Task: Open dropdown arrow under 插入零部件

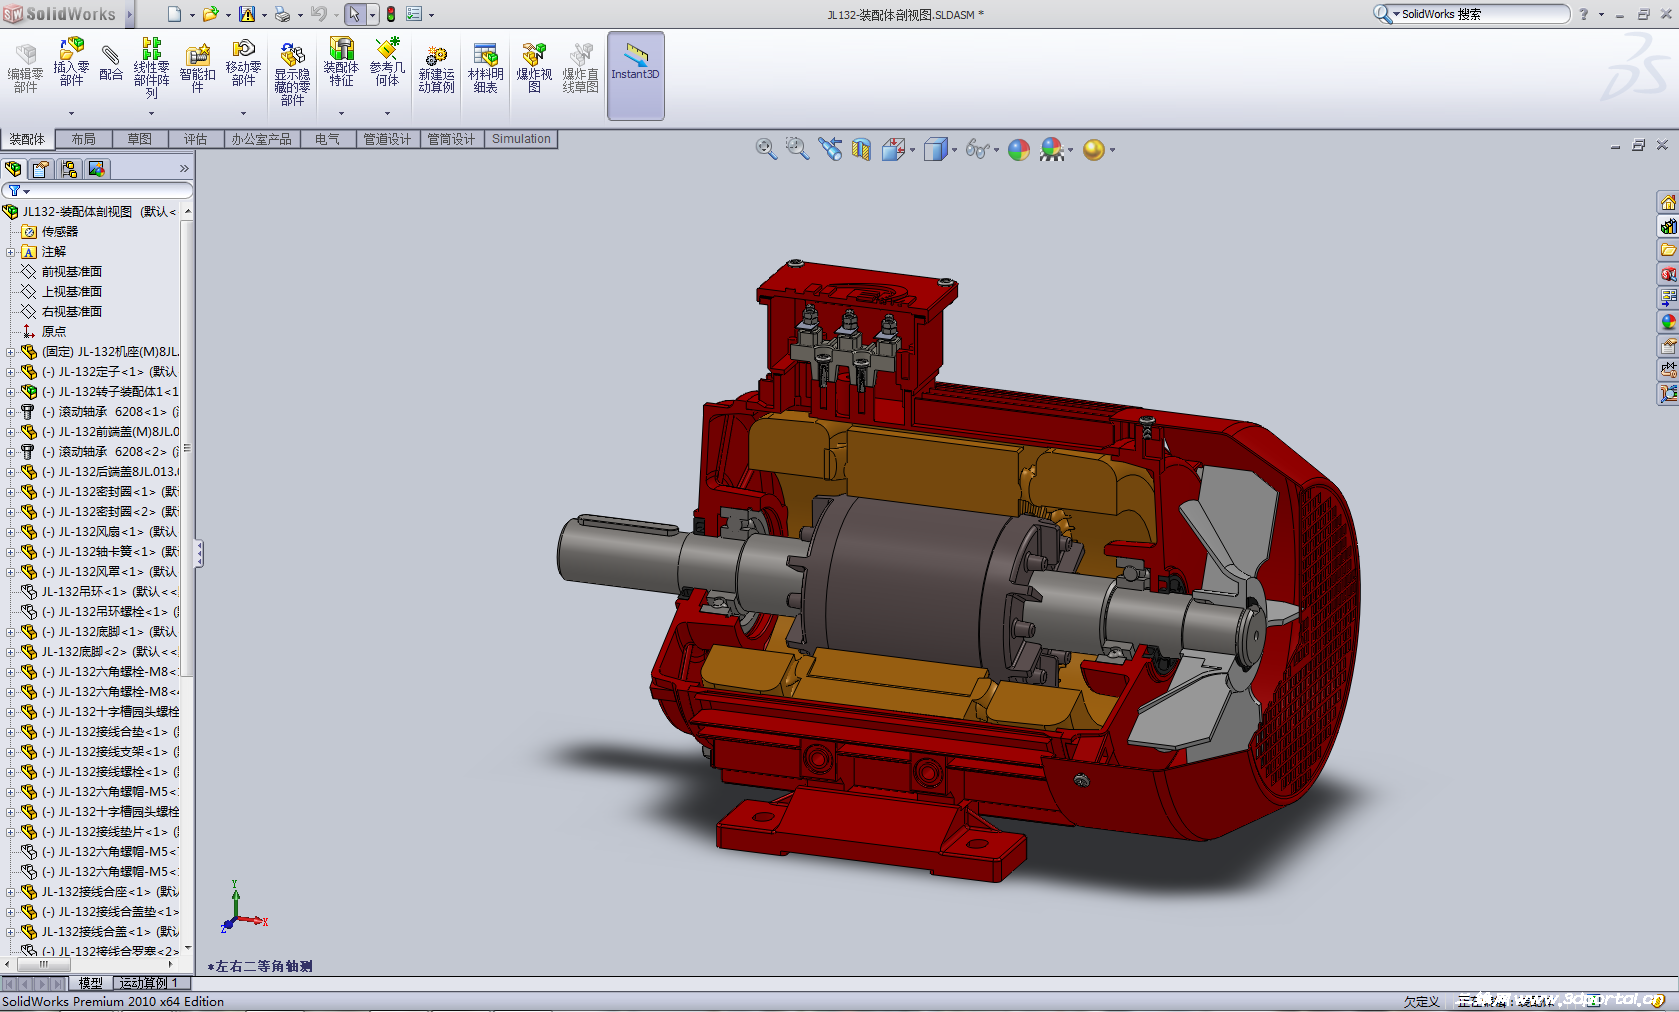Action: point(71,114)
